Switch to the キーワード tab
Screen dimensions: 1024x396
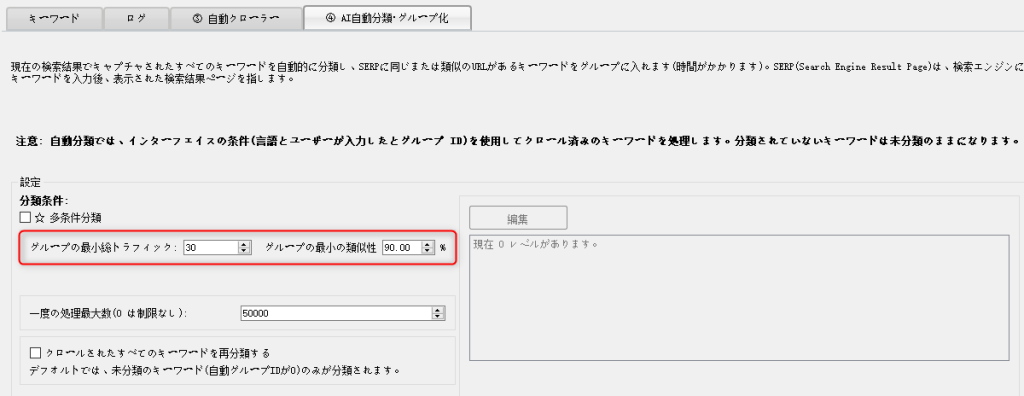pyautogui.click(x=54, y=18)
